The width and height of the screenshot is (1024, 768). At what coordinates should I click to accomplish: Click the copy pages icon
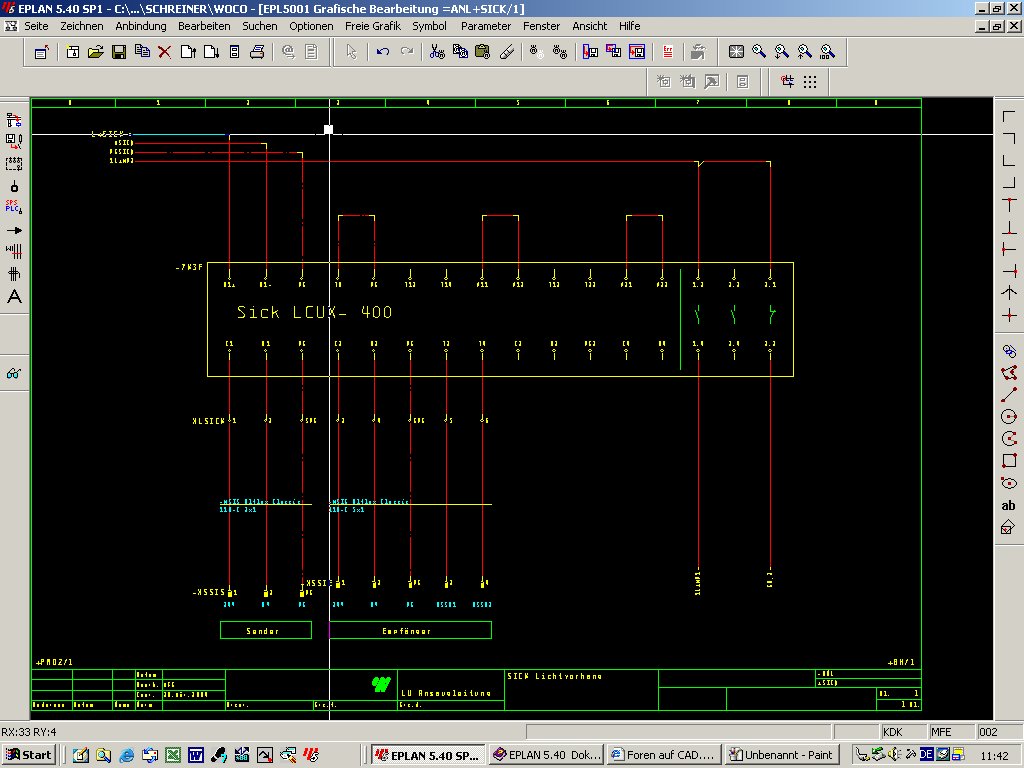point(142,52)
